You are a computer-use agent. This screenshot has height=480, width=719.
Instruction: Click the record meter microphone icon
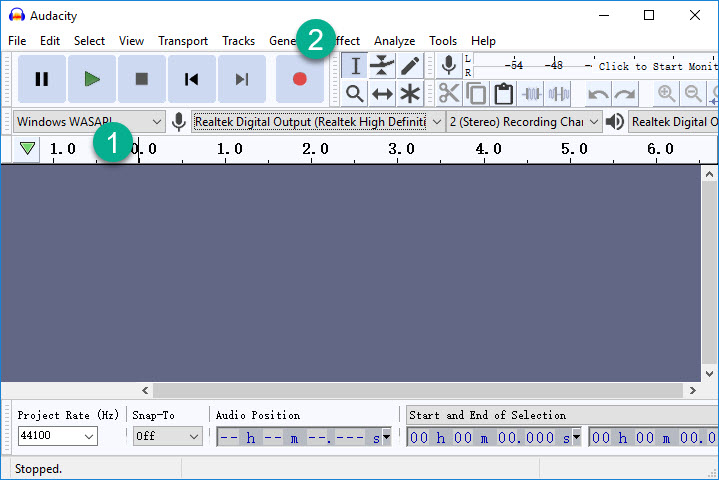coord(448,66)
